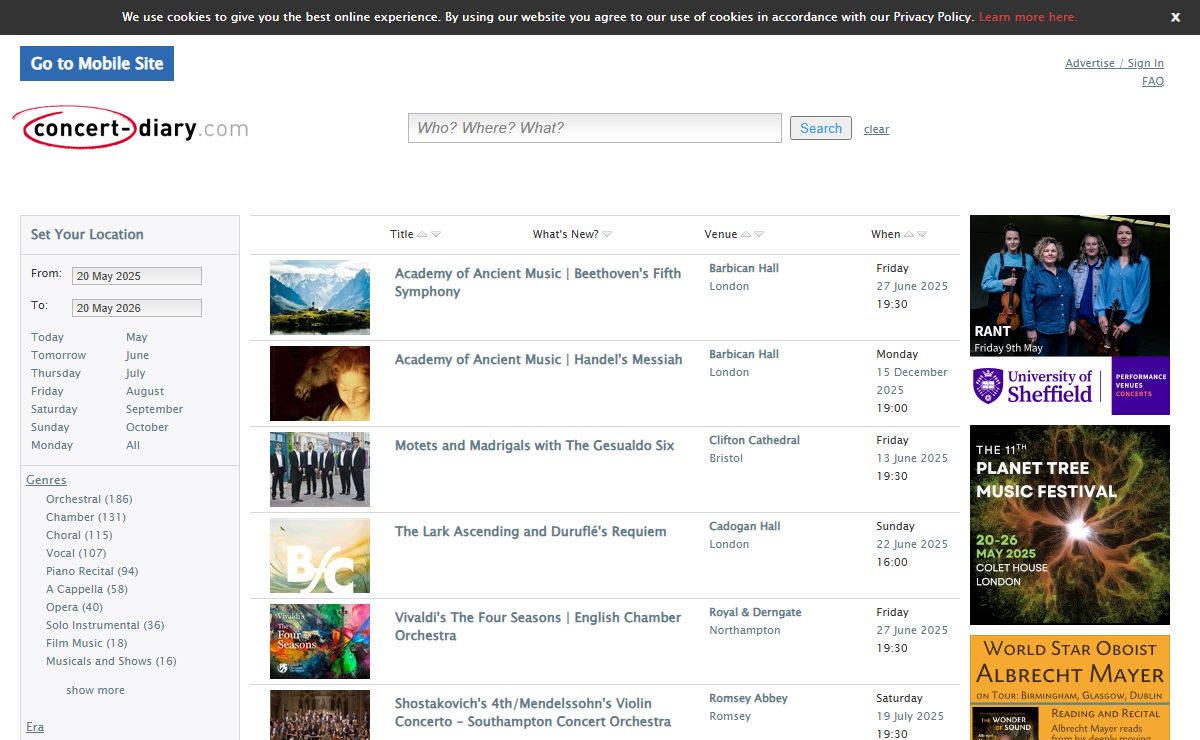The width and height of the screenshot is (1200, 740).
Task: Open Shostakovich's 4th/Mendelssohn's Violin Concerto listing
Action: 533,712
